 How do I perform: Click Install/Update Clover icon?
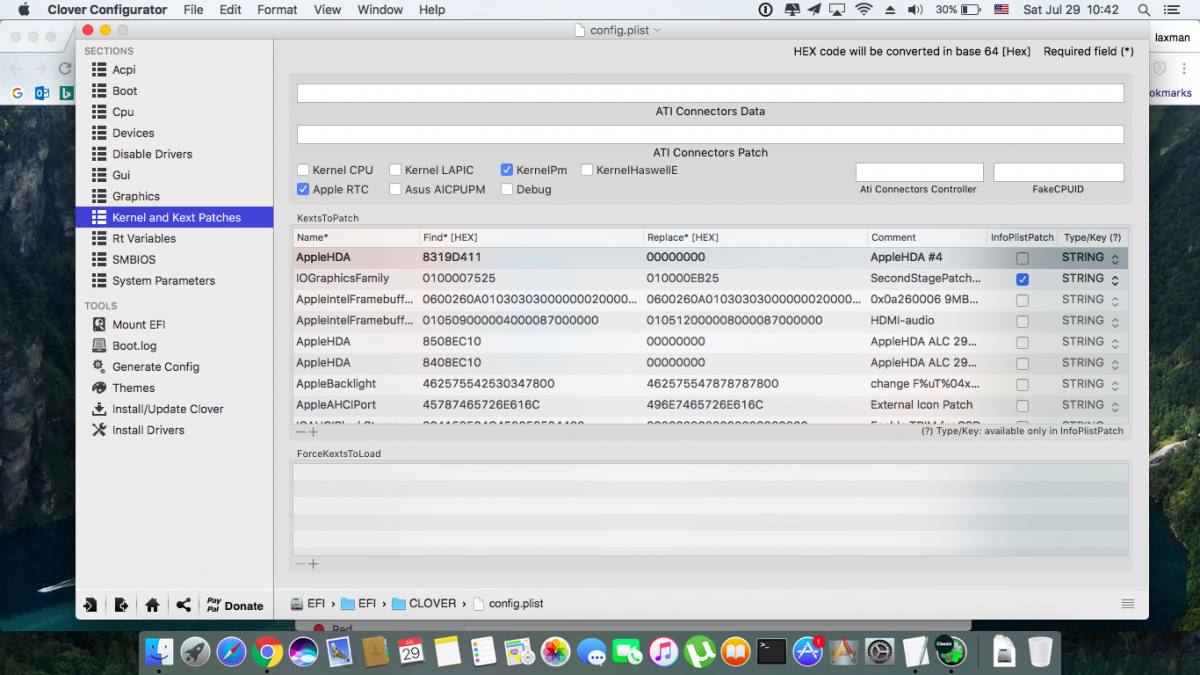99,409
